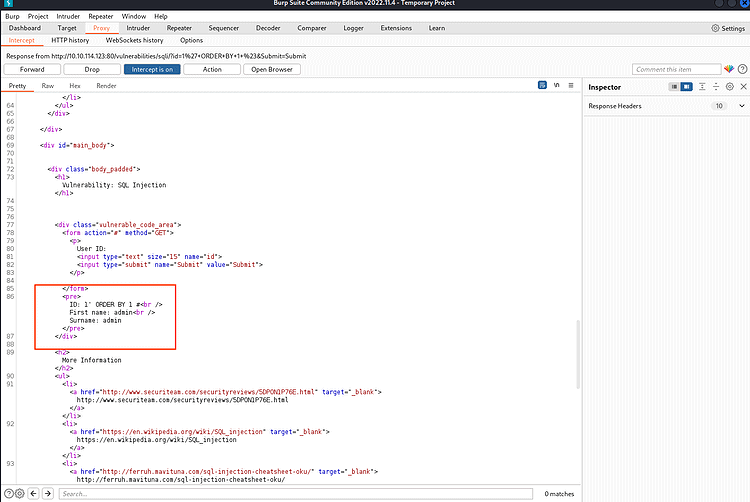
Task: Switch Inspector to side-by-side layout view
Action: coord(686,87)
